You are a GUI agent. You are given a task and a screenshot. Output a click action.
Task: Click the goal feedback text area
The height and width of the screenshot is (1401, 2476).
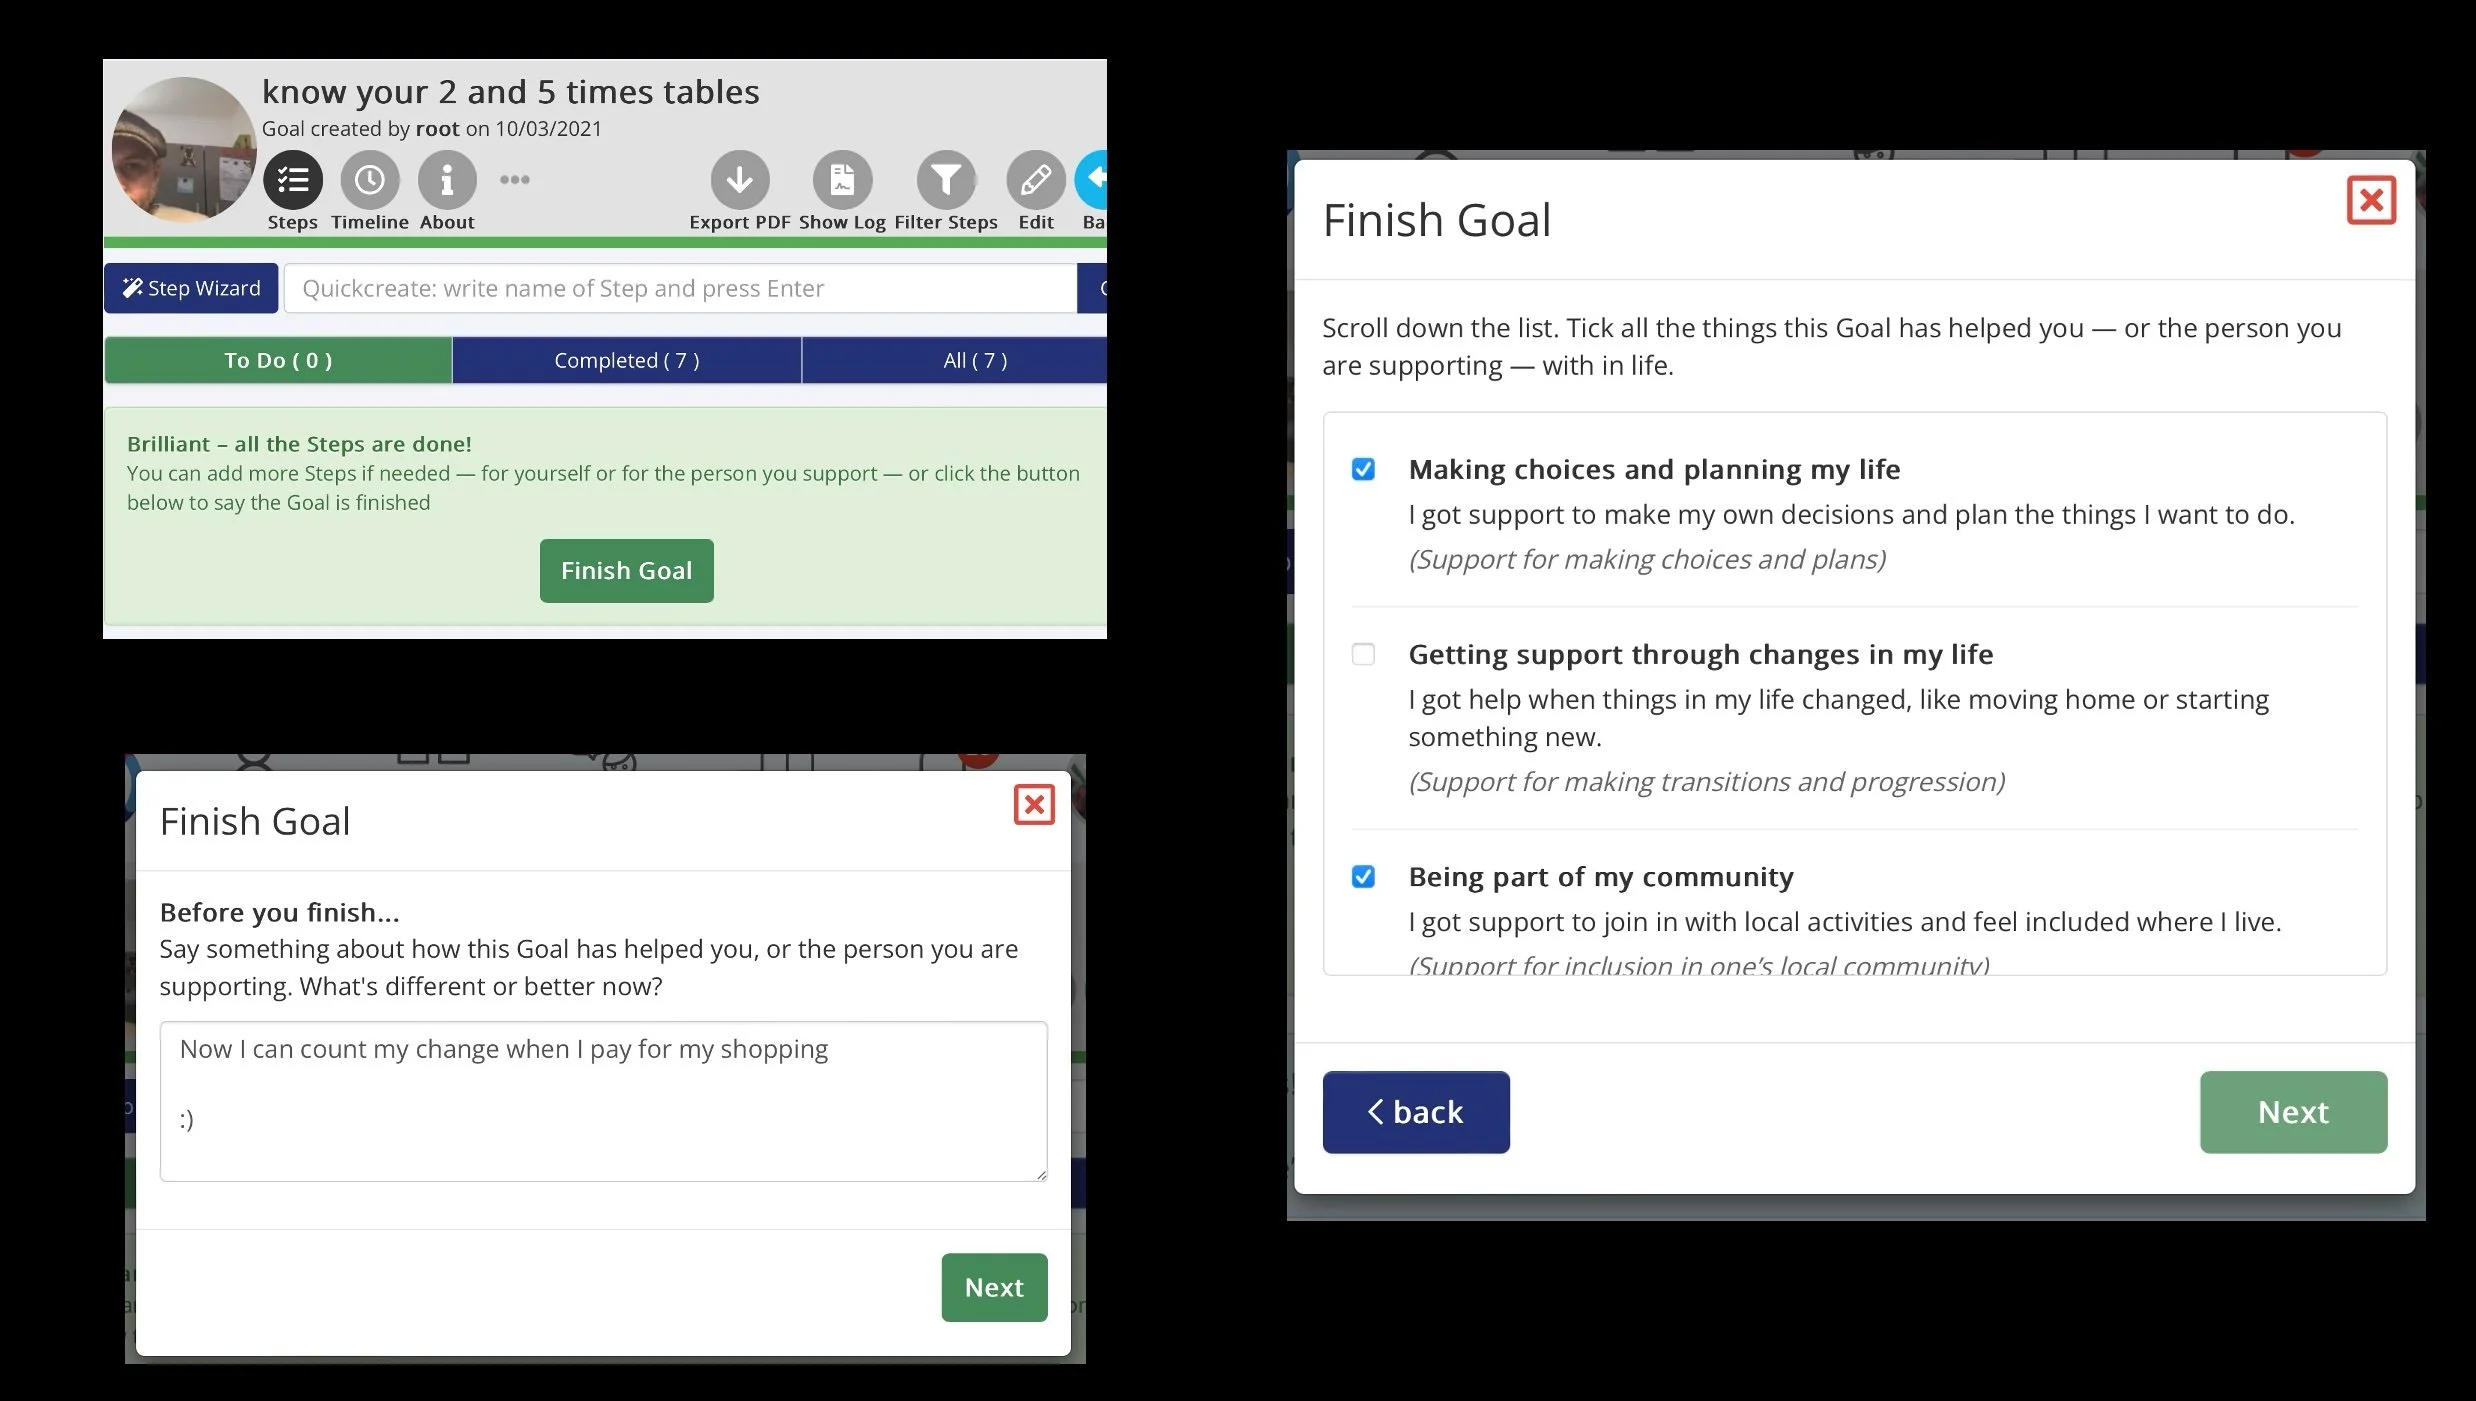(x=603, y=1100)
